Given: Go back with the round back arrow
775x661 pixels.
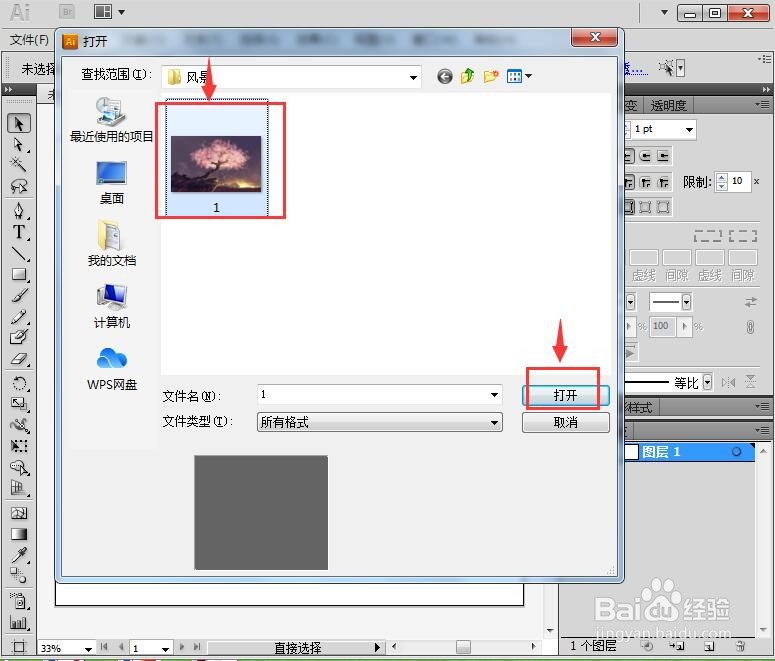Looking at the screenshot, I should [445, 76].
